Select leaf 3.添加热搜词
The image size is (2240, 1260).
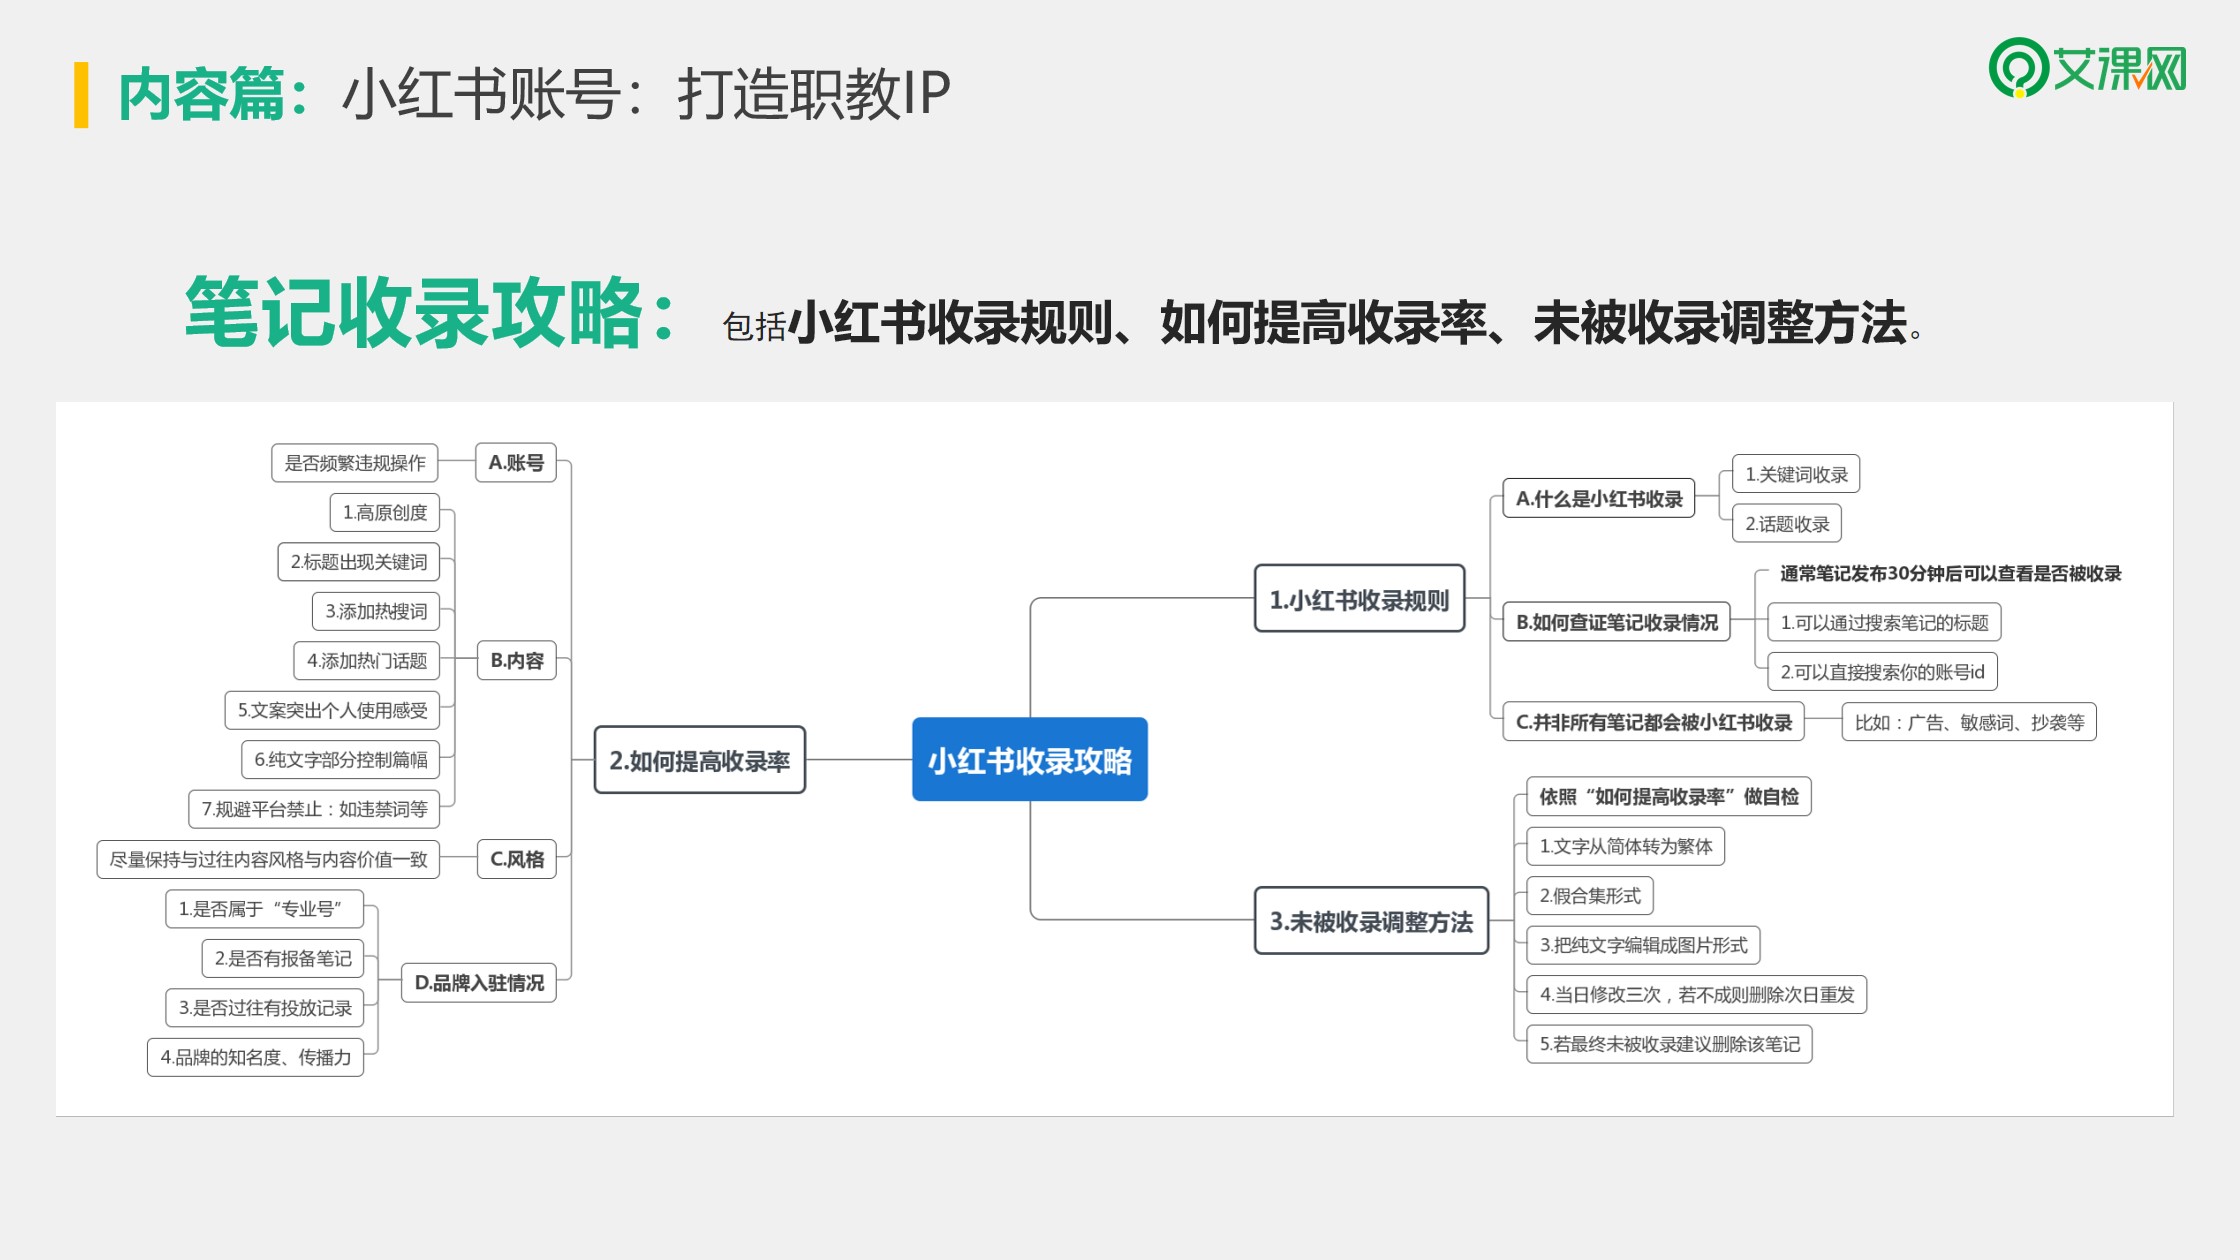click(376, 611)
